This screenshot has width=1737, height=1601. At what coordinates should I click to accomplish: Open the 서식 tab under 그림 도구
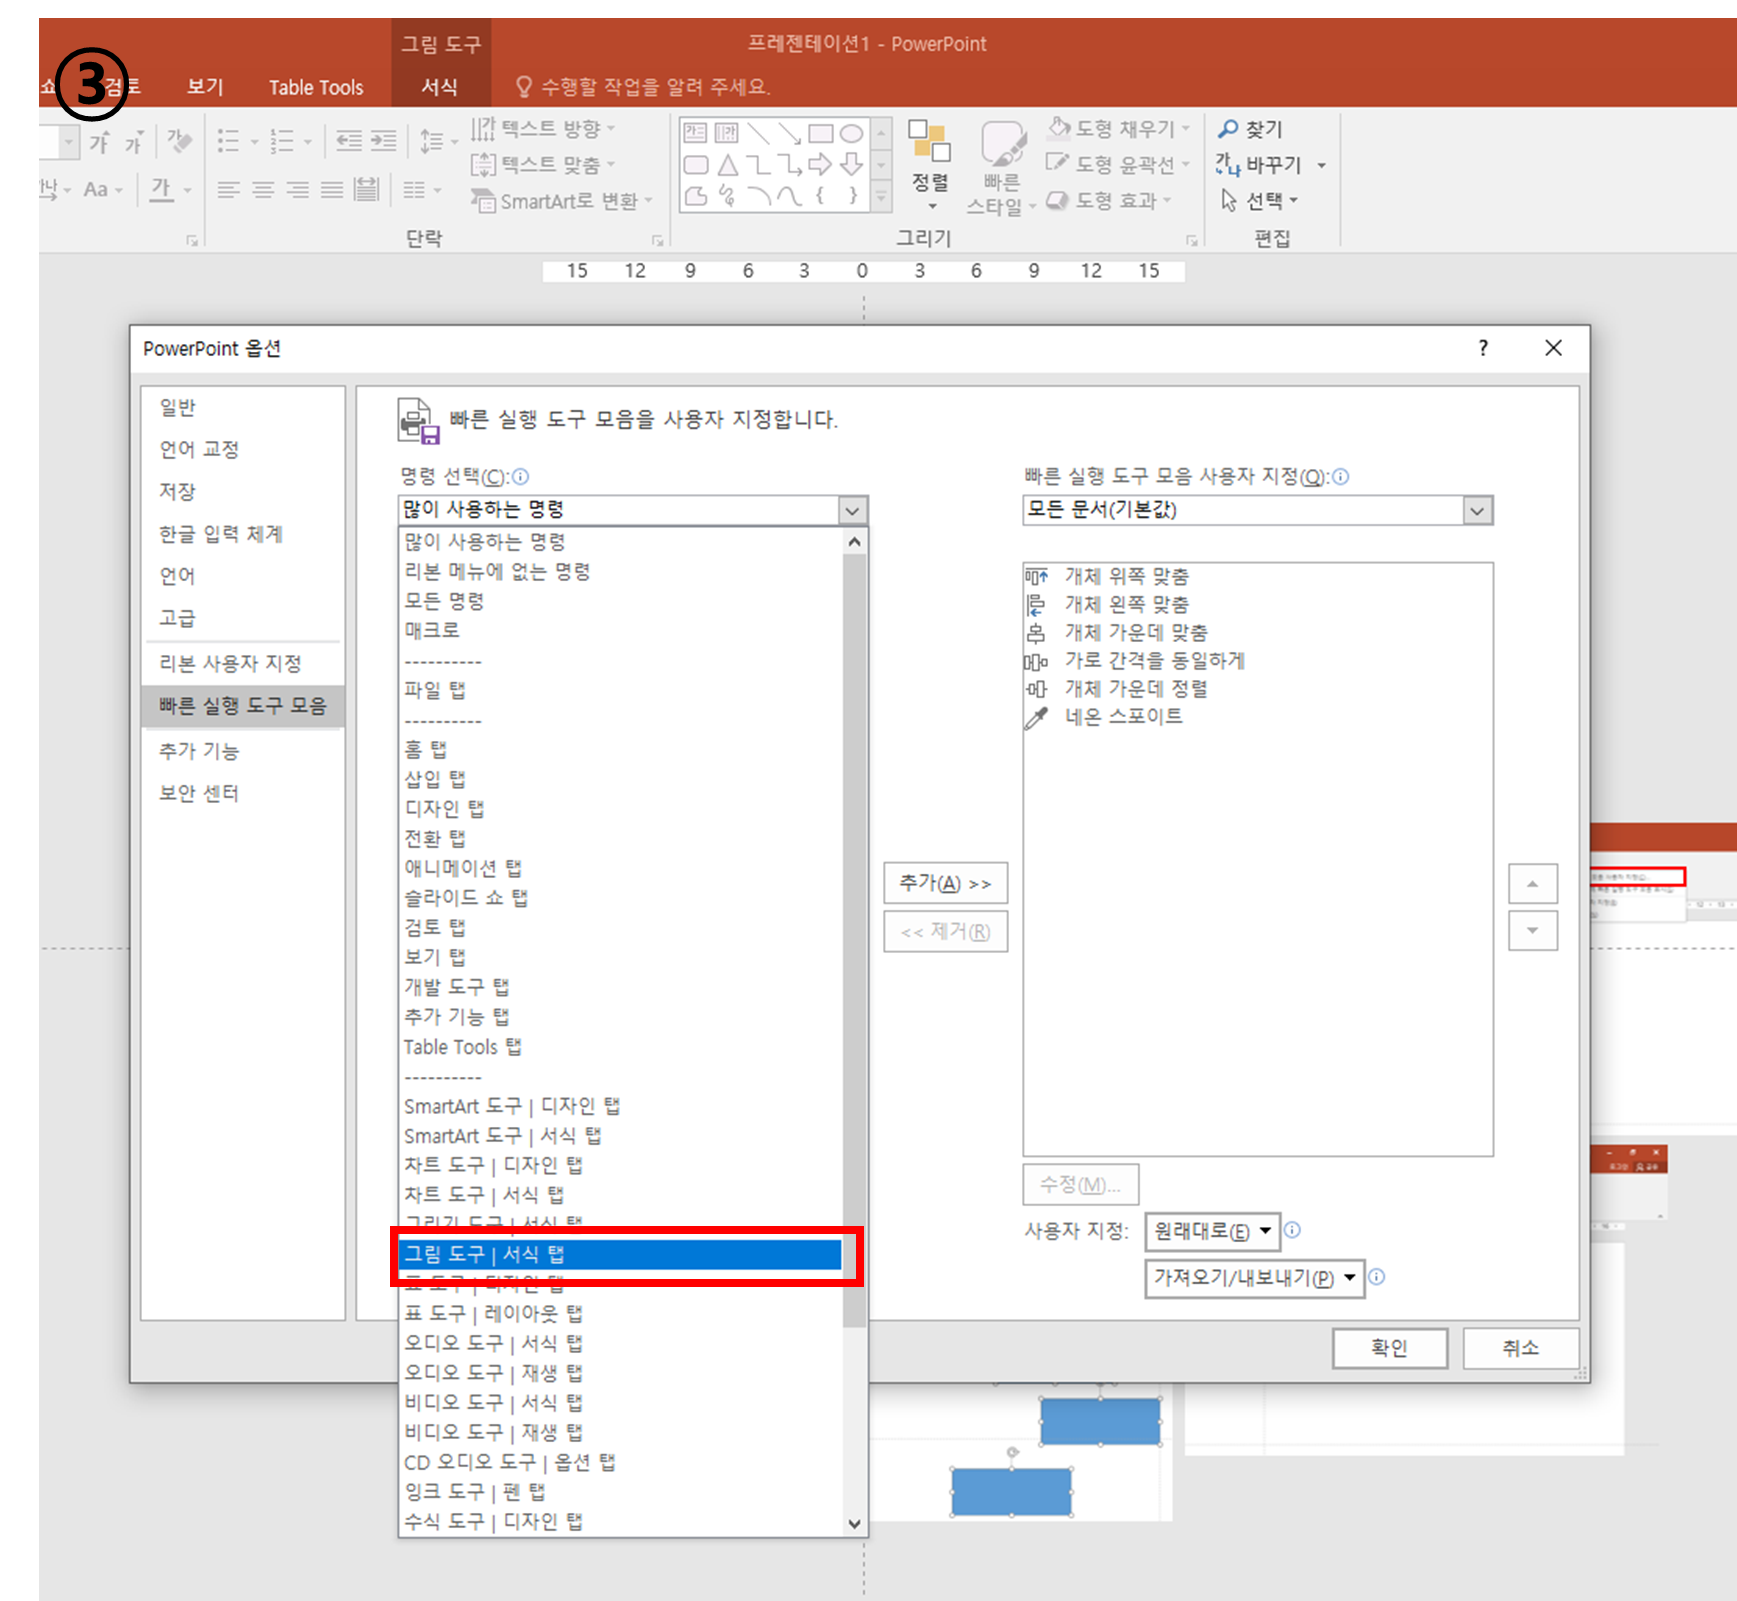click(440, 87)
